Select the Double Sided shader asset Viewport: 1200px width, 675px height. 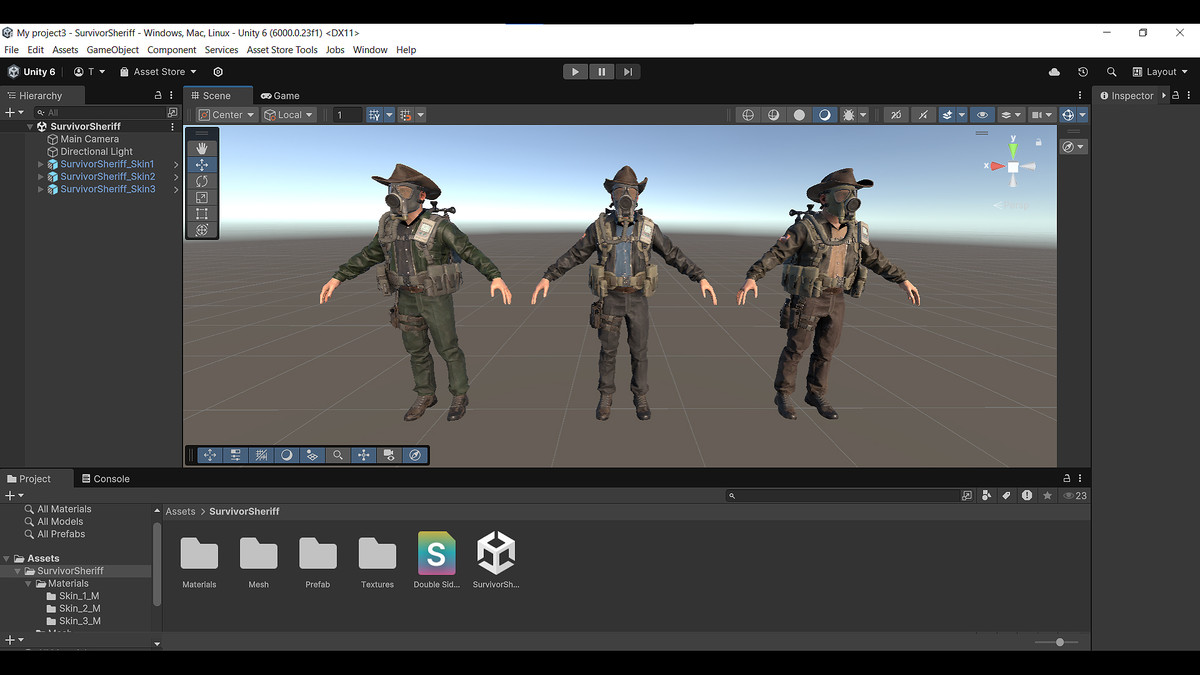tap(436, 553)
